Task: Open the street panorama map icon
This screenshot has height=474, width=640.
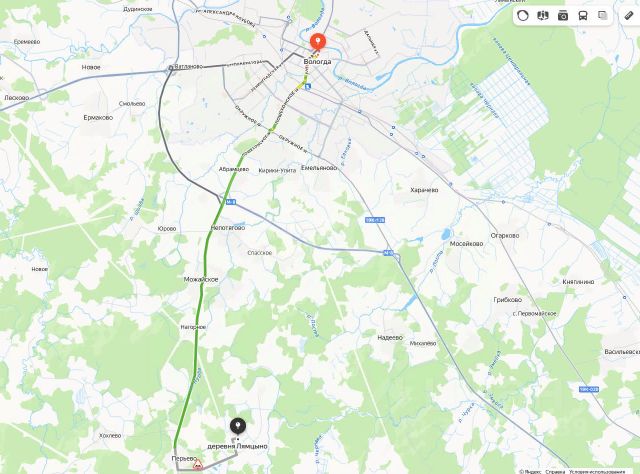Action: click(x=542, y=16)
